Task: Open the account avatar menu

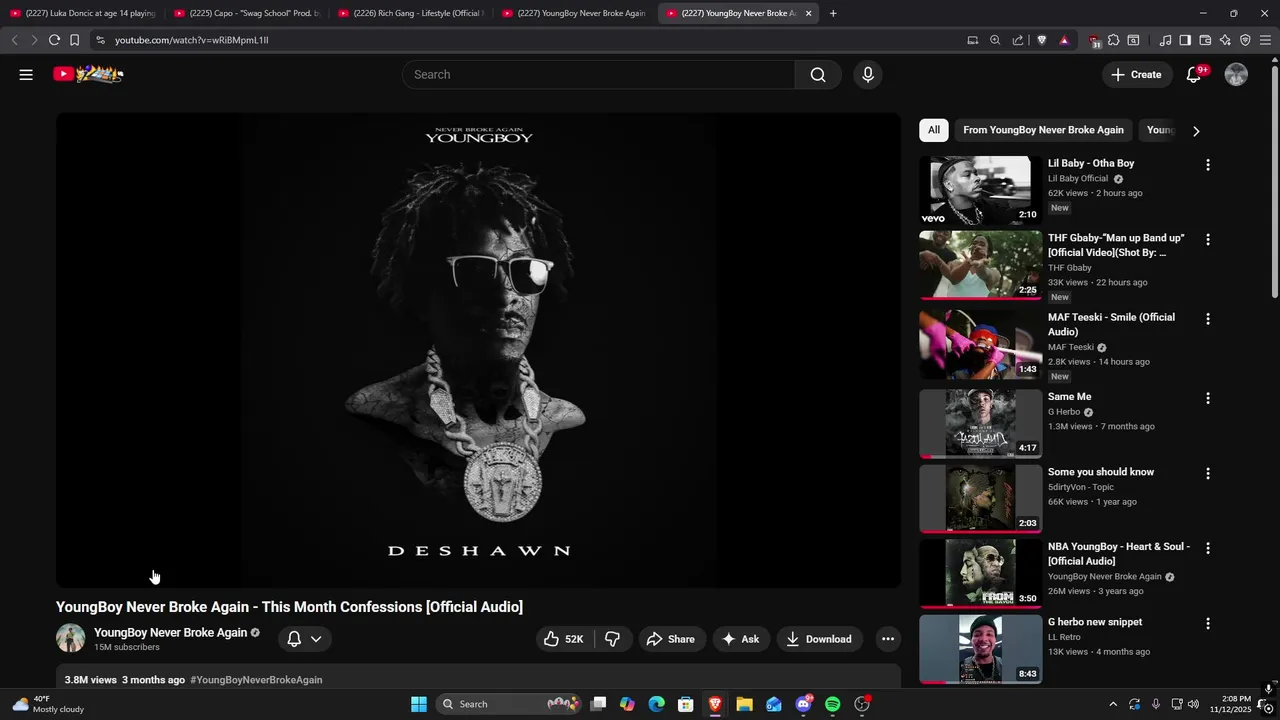Action: tap(1236, 75)
